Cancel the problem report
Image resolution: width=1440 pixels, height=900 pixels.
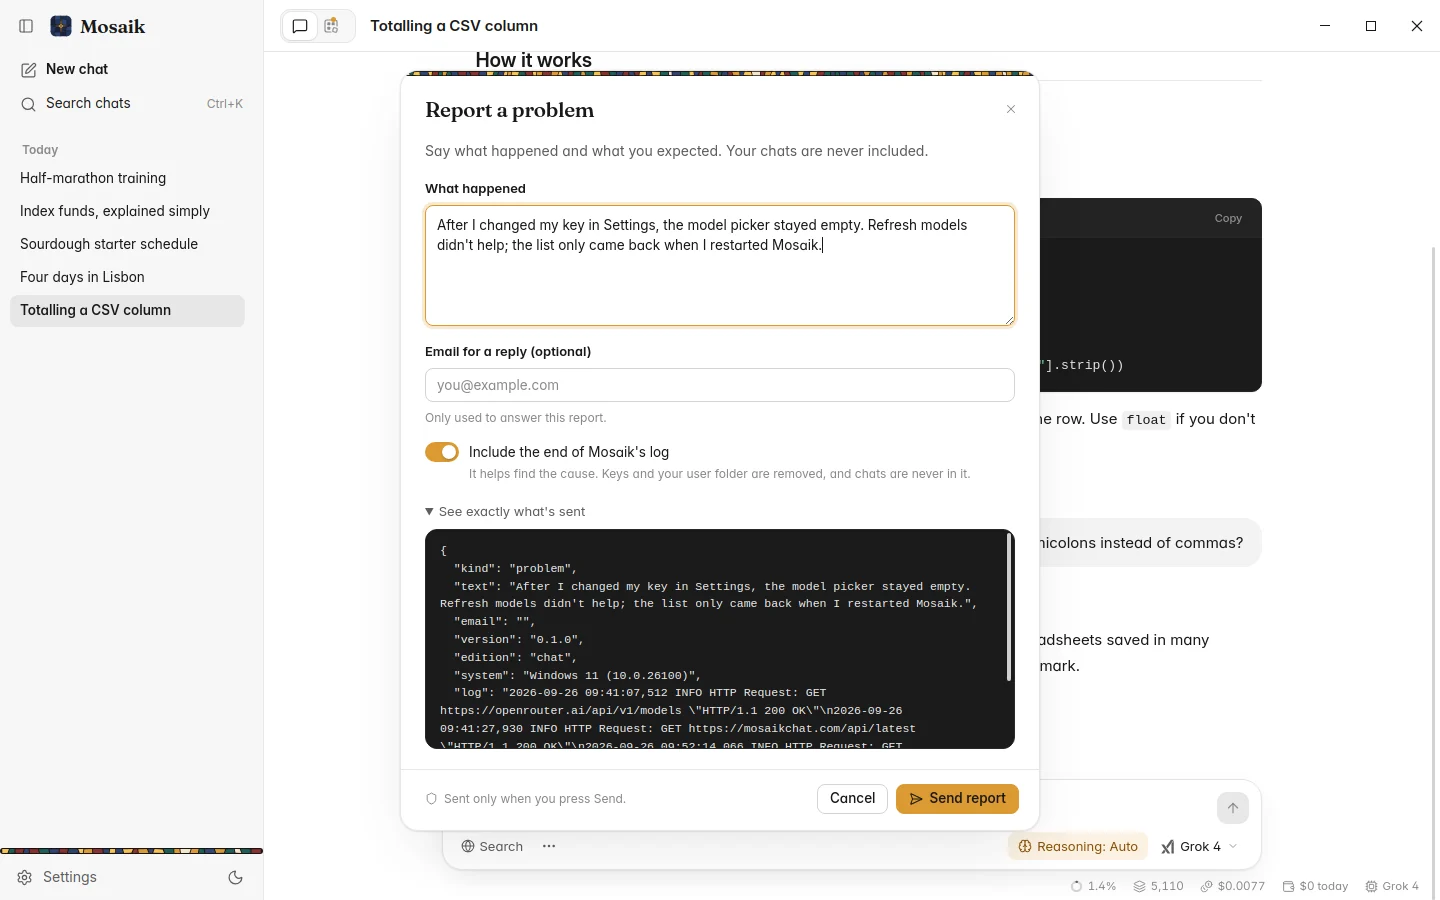[852, 798]
